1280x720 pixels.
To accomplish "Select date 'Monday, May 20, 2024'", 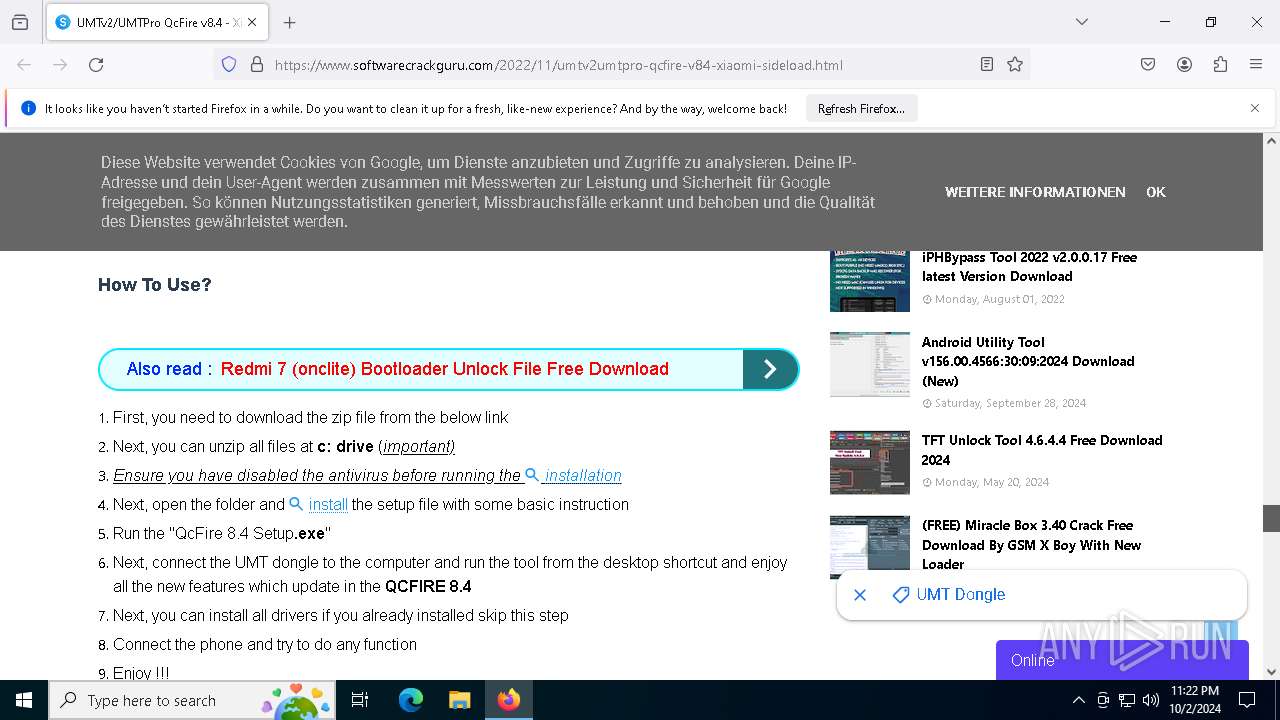I will coord(992,482).
